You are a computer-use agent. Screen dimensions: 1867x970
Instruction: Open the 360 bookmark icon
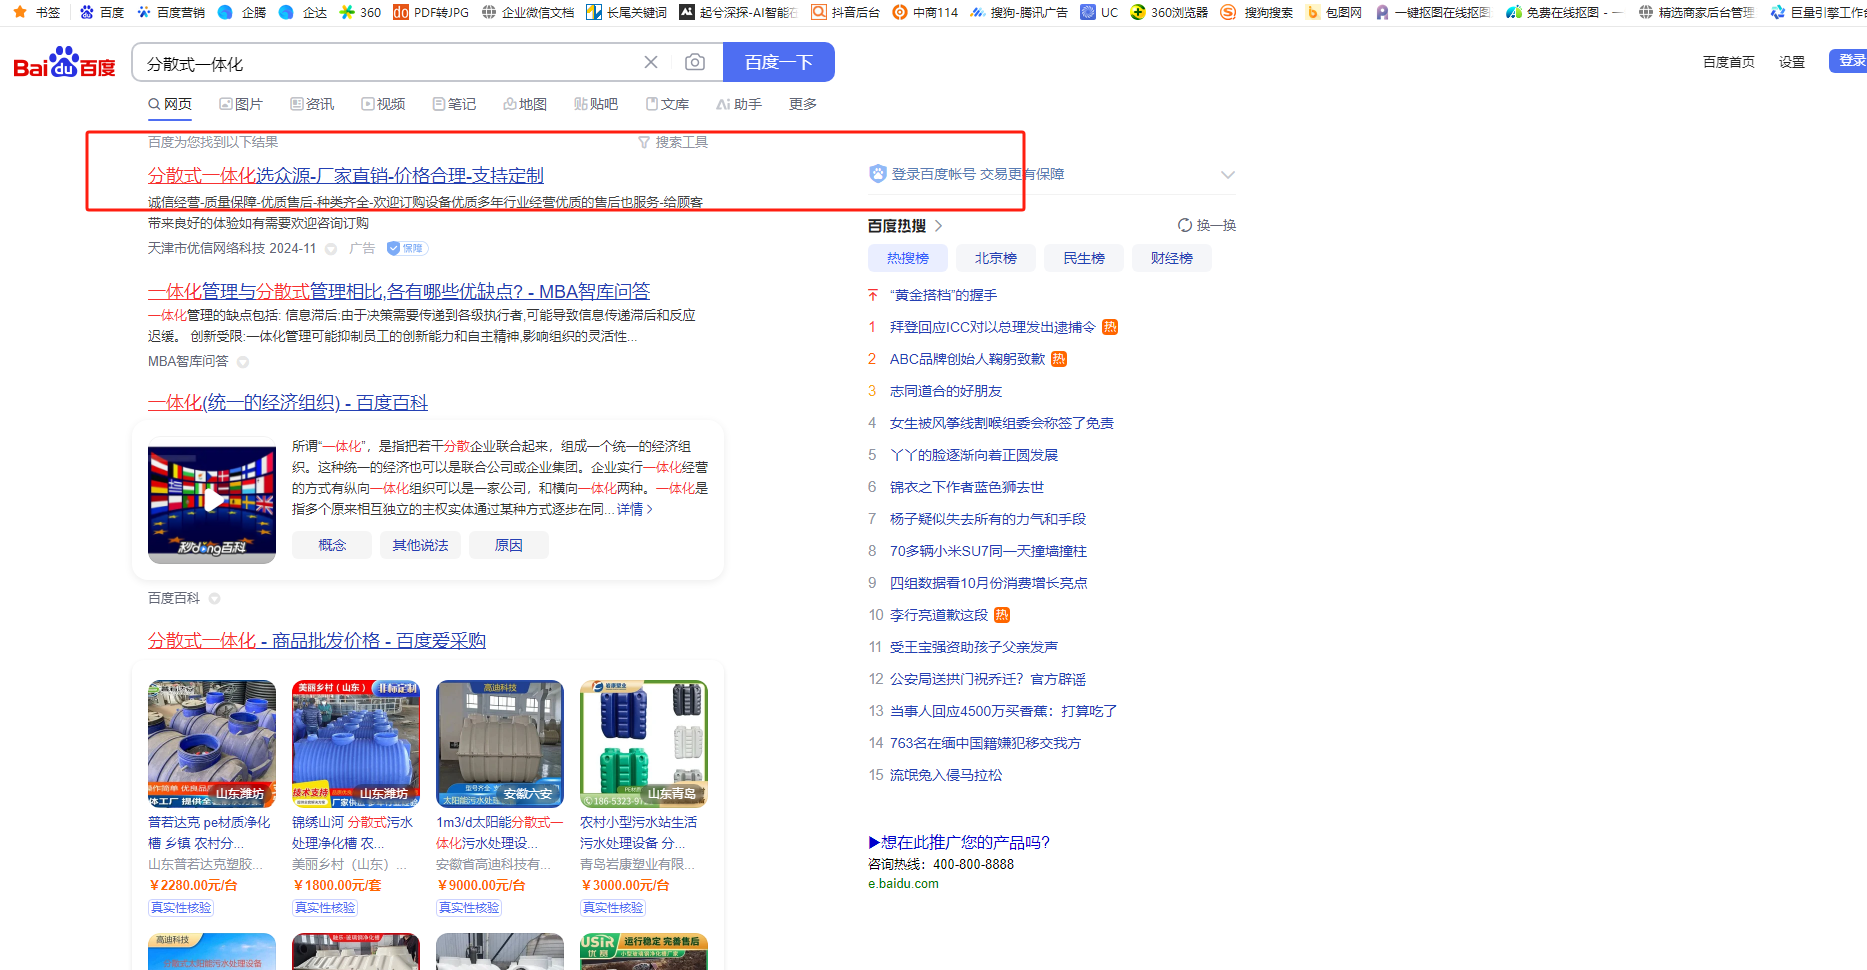pyautogui.click(x=347, y=12)
